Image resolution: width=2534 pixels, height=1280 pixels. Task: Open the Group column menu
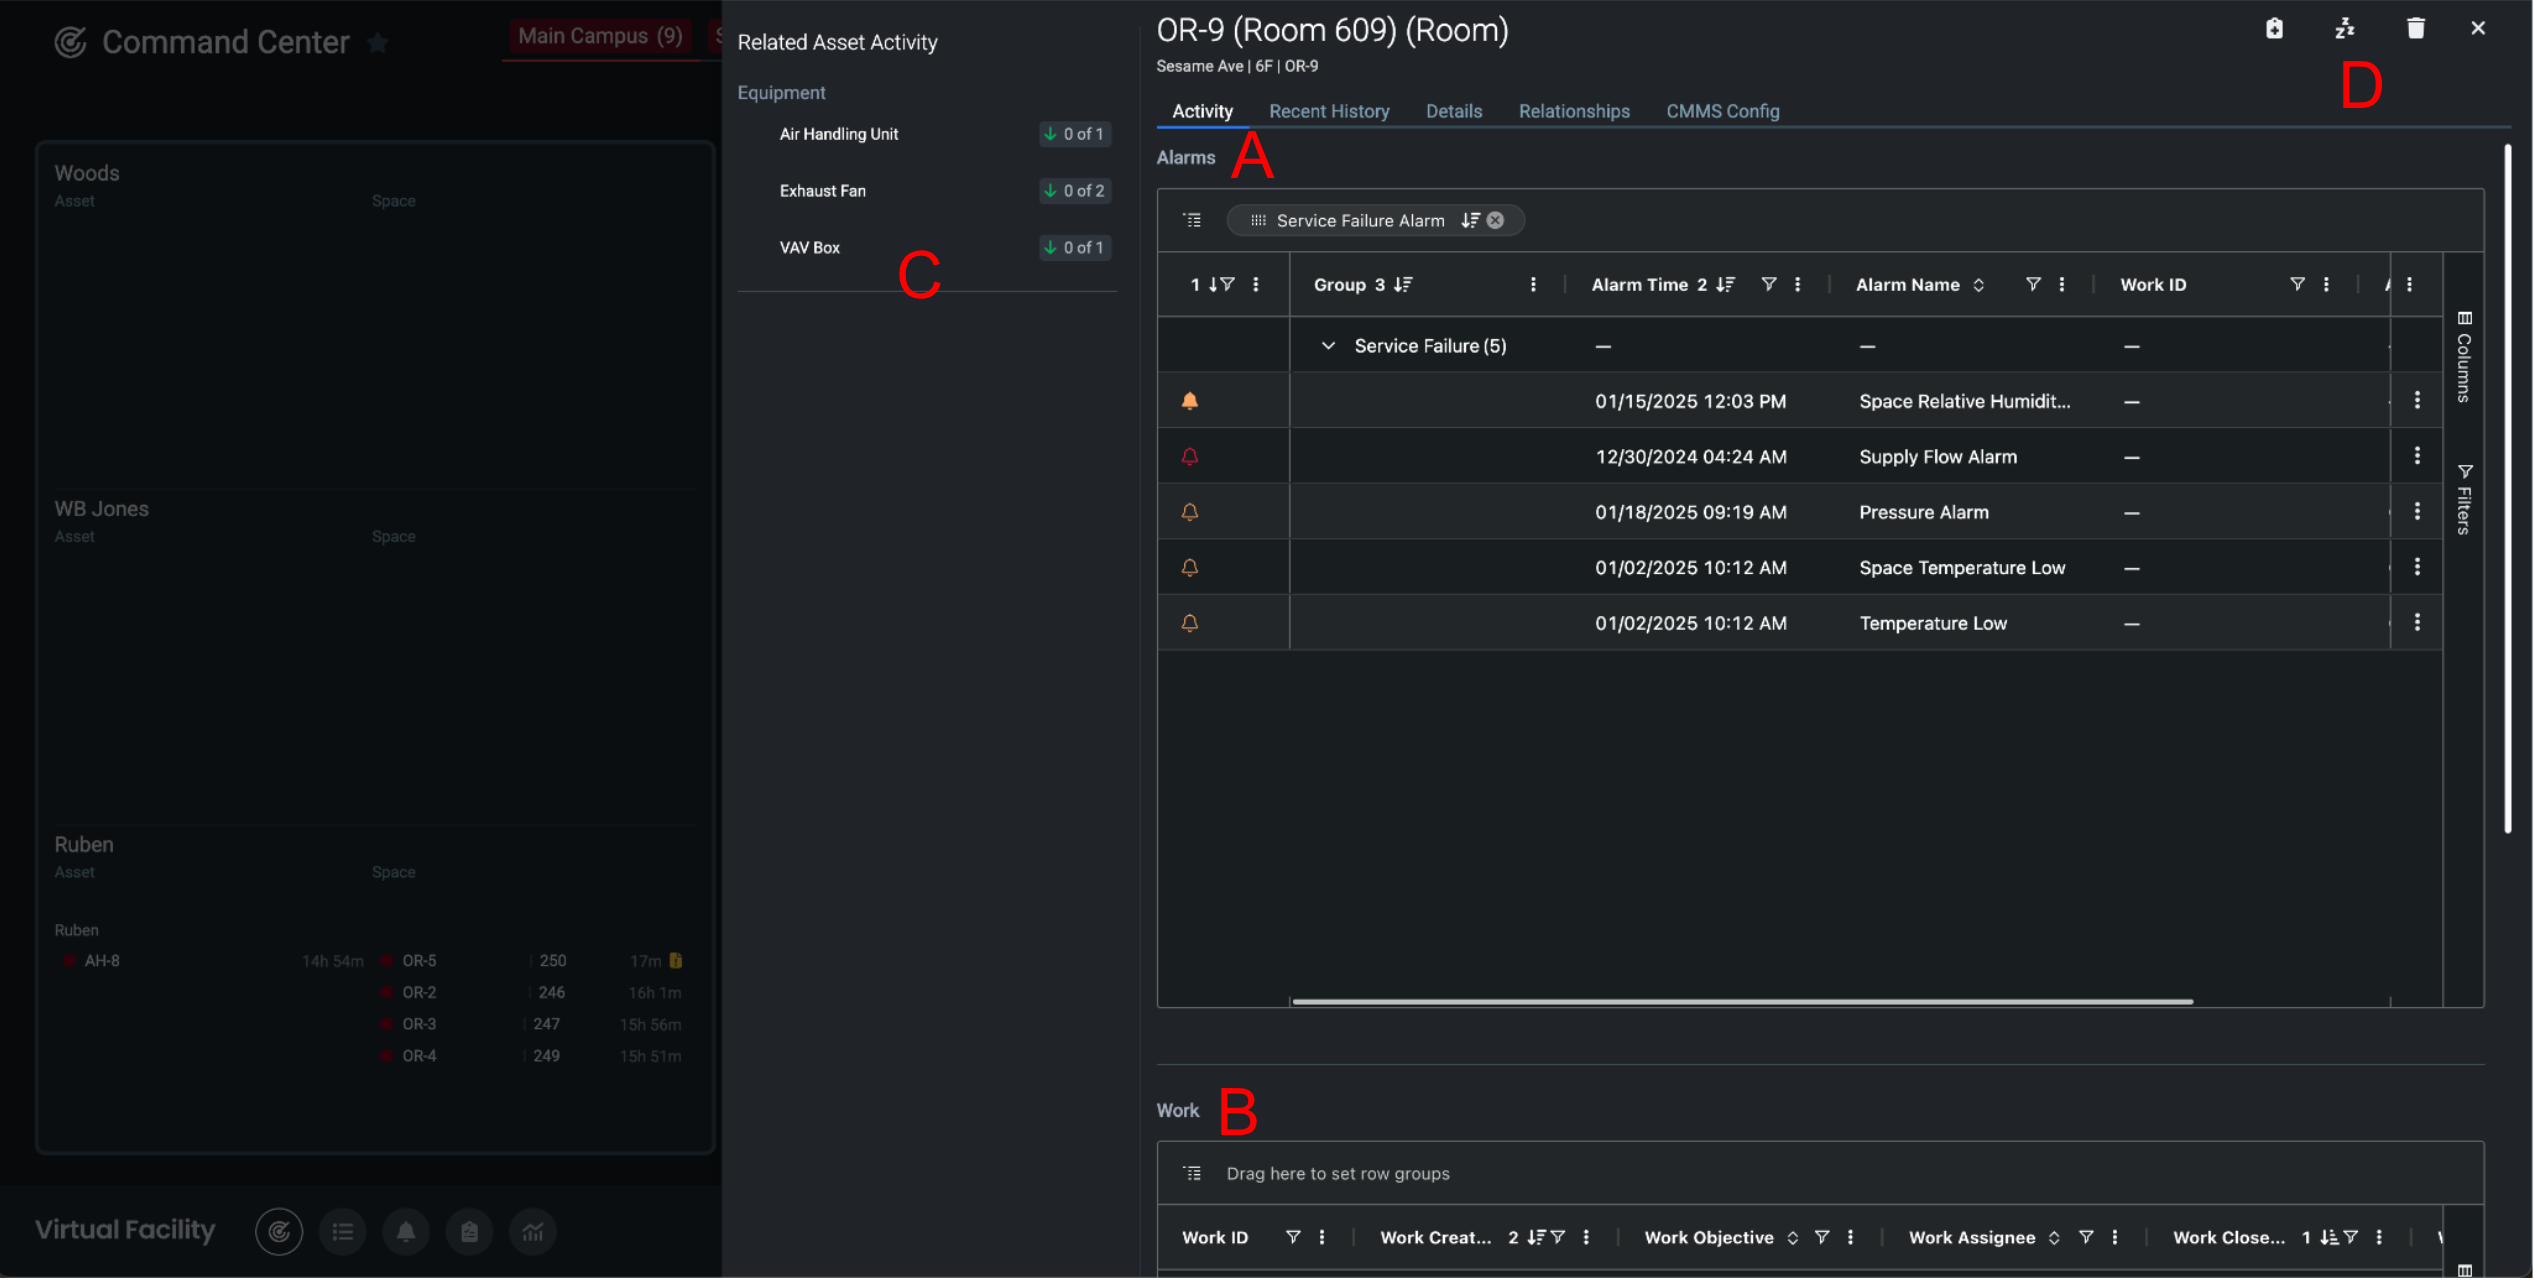1533,285
